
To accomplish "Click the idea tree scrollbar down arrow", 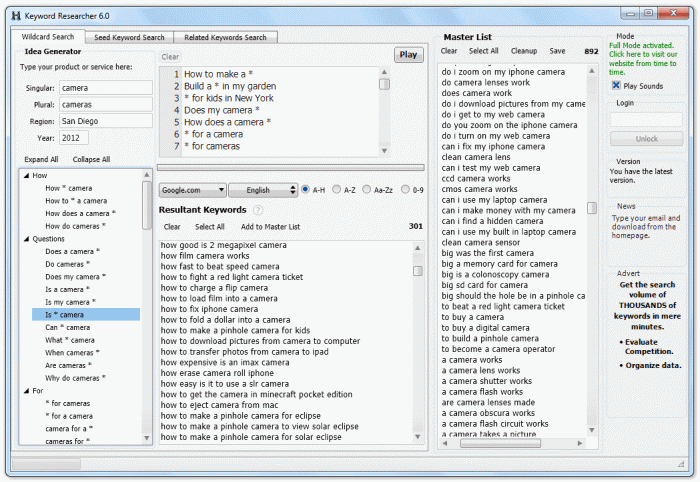I will [x=146, y=439].
